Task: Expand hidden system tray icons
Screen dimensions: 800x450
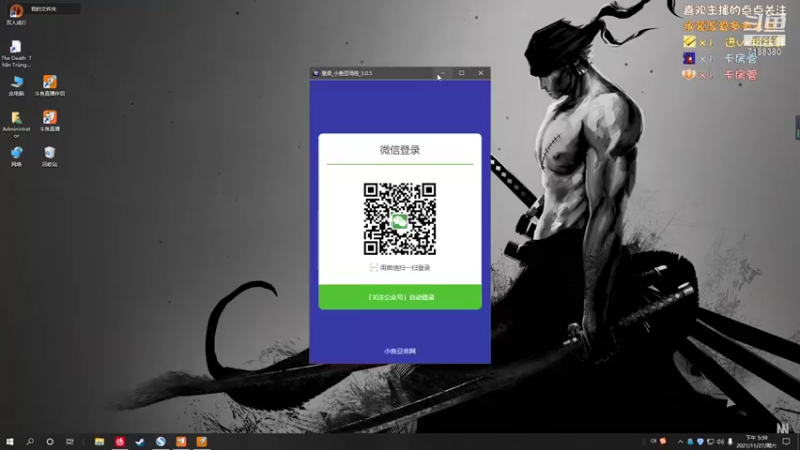Action: 680,442
